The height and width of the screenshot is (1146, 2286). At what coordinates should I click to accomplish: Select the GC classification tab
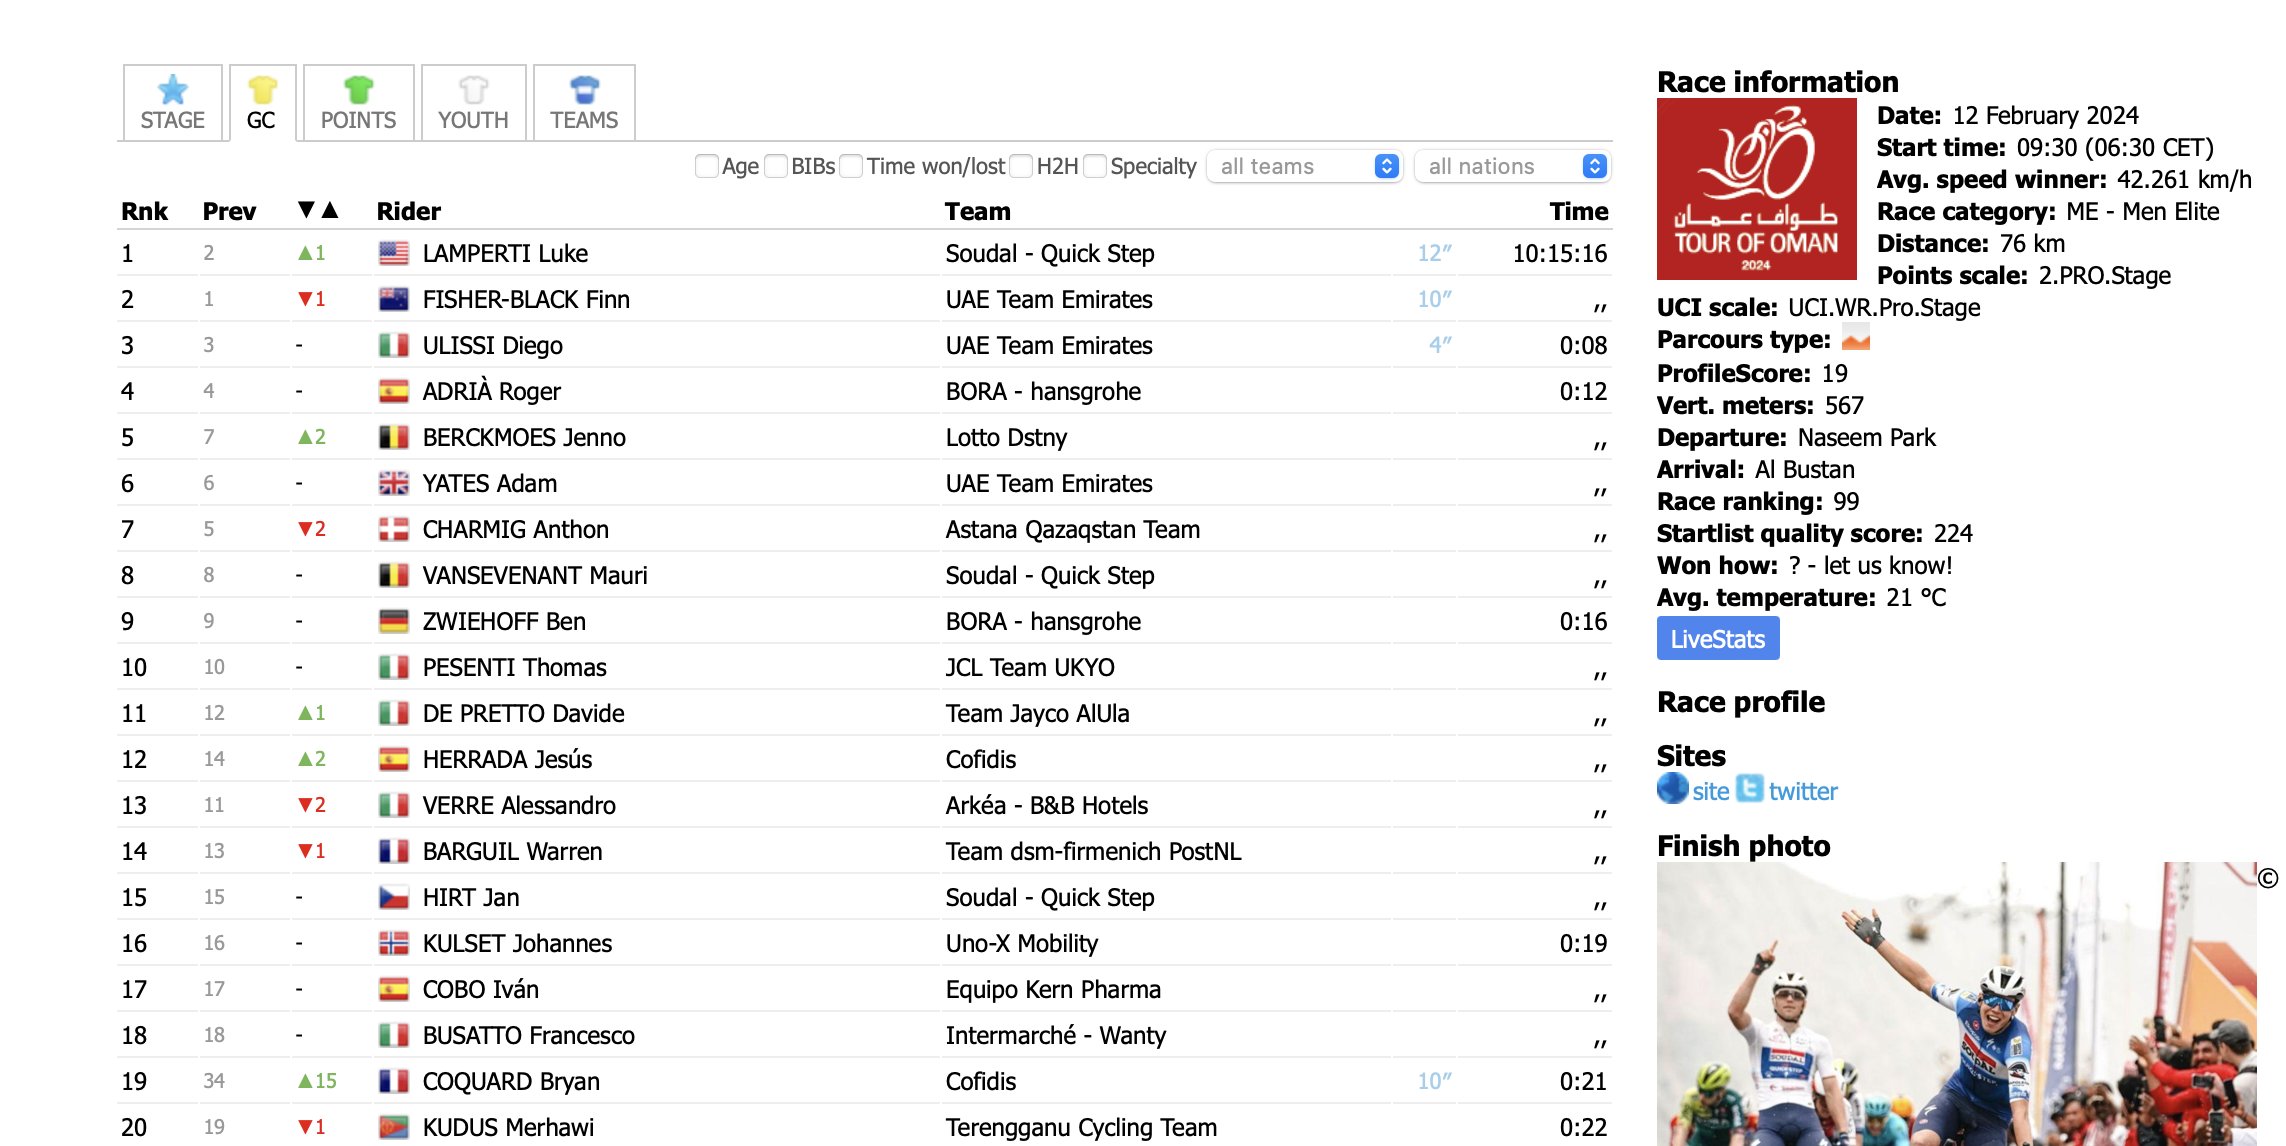262,103
